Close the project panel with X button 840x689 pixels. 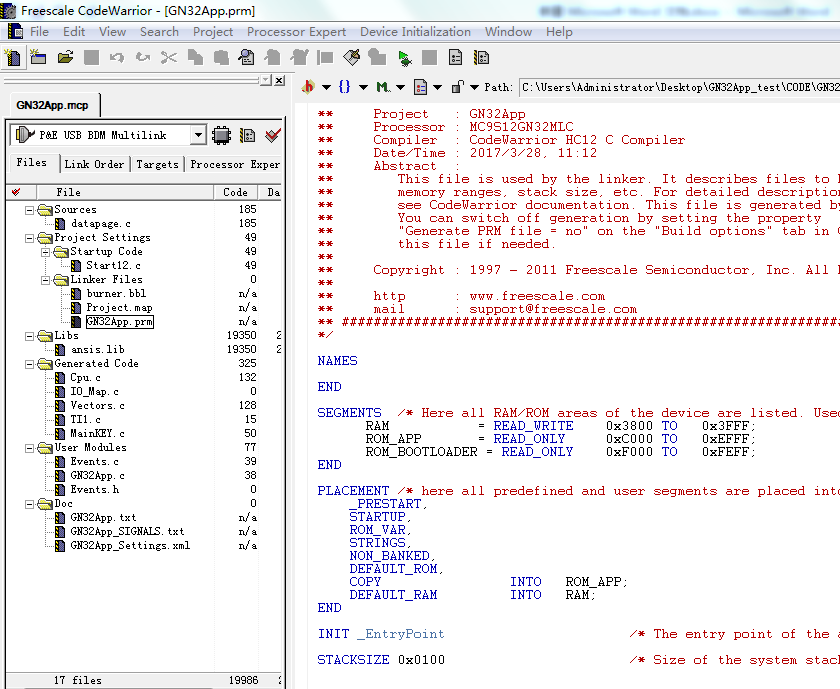pos(279,80)
